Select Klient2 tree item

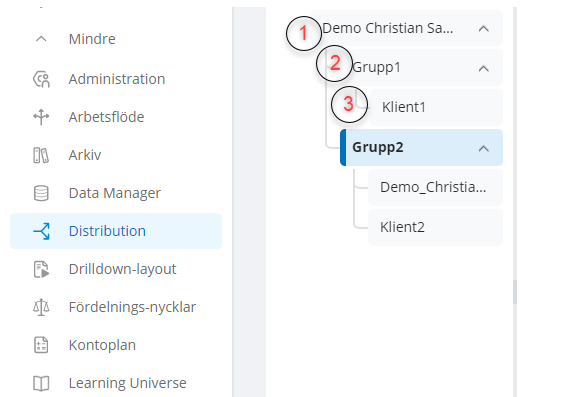click(435, 227)
